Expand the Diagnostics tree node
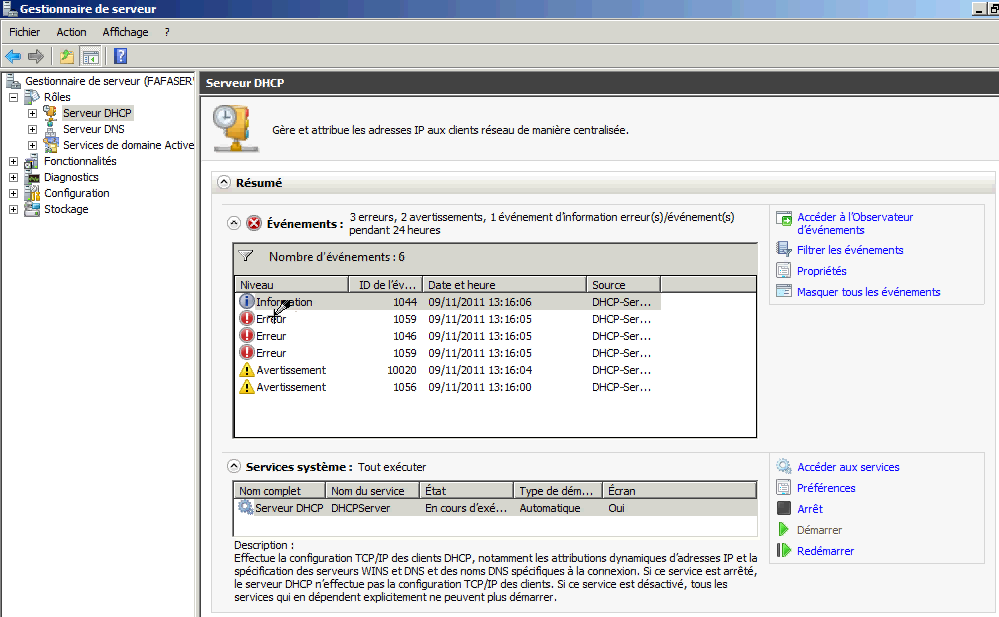Viewport: 999px width, 617px height. (x=13, y=177)
